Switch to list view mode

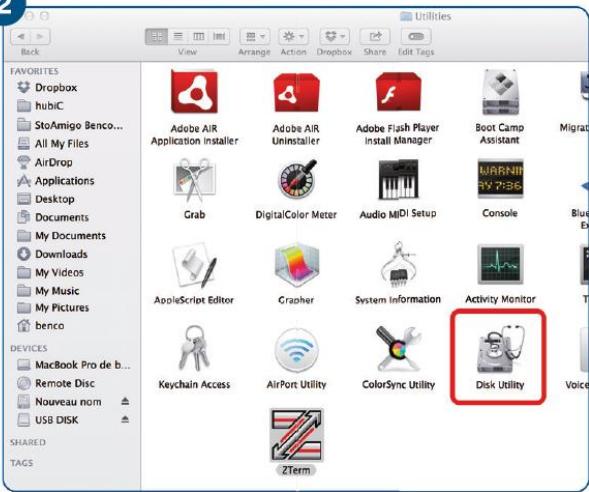[x=178, y=37]
